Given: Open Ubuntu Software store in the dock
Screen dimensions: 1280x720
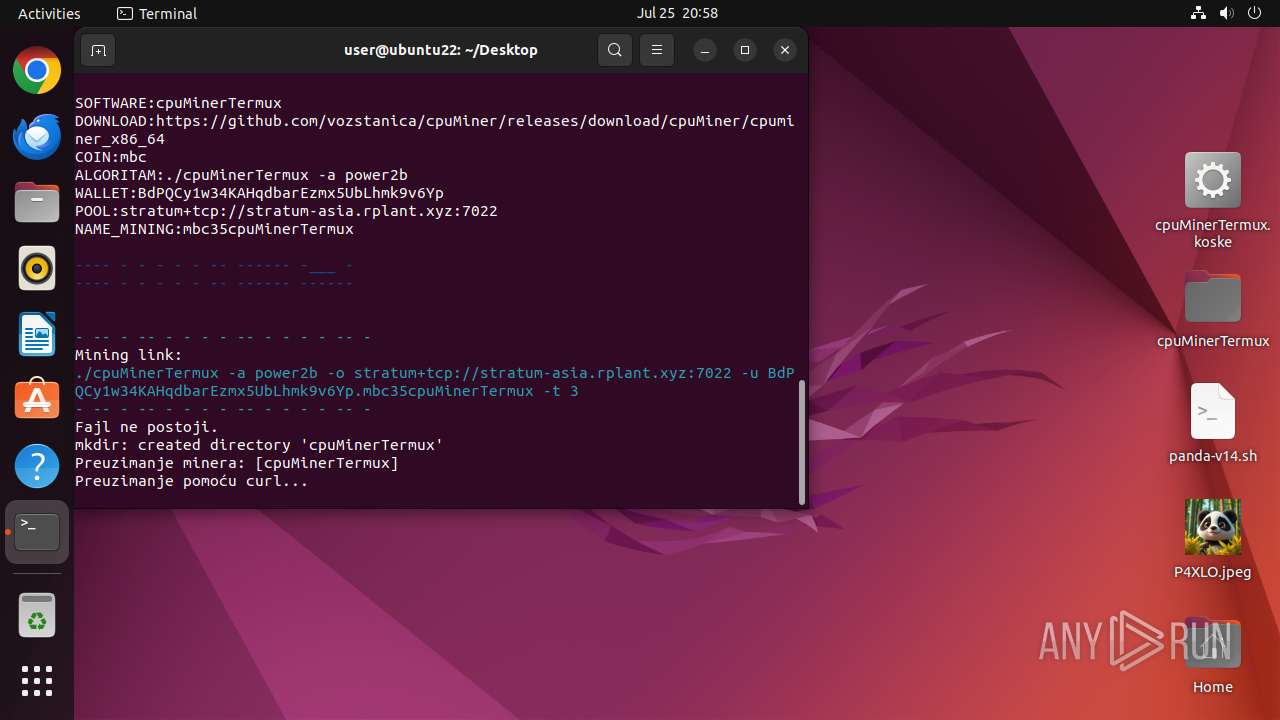Looking at the screenshot, I should point(37,401).
